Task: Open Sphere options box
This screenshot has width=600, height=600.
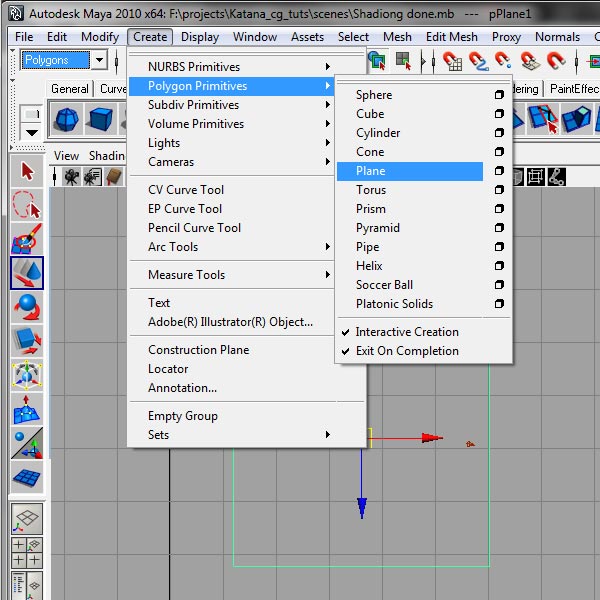Action: pyautogui.click(x=499, y=95)
